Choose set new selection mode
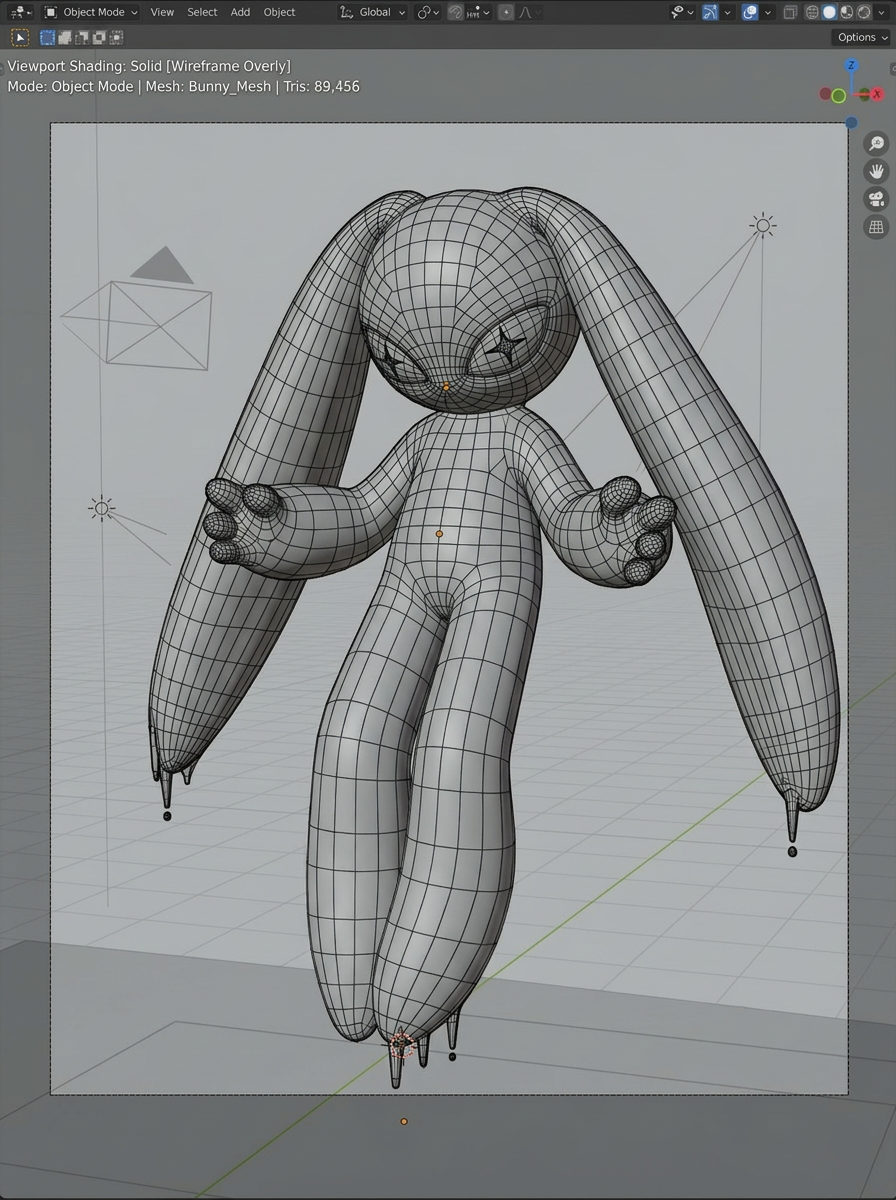 pos(47,37)
